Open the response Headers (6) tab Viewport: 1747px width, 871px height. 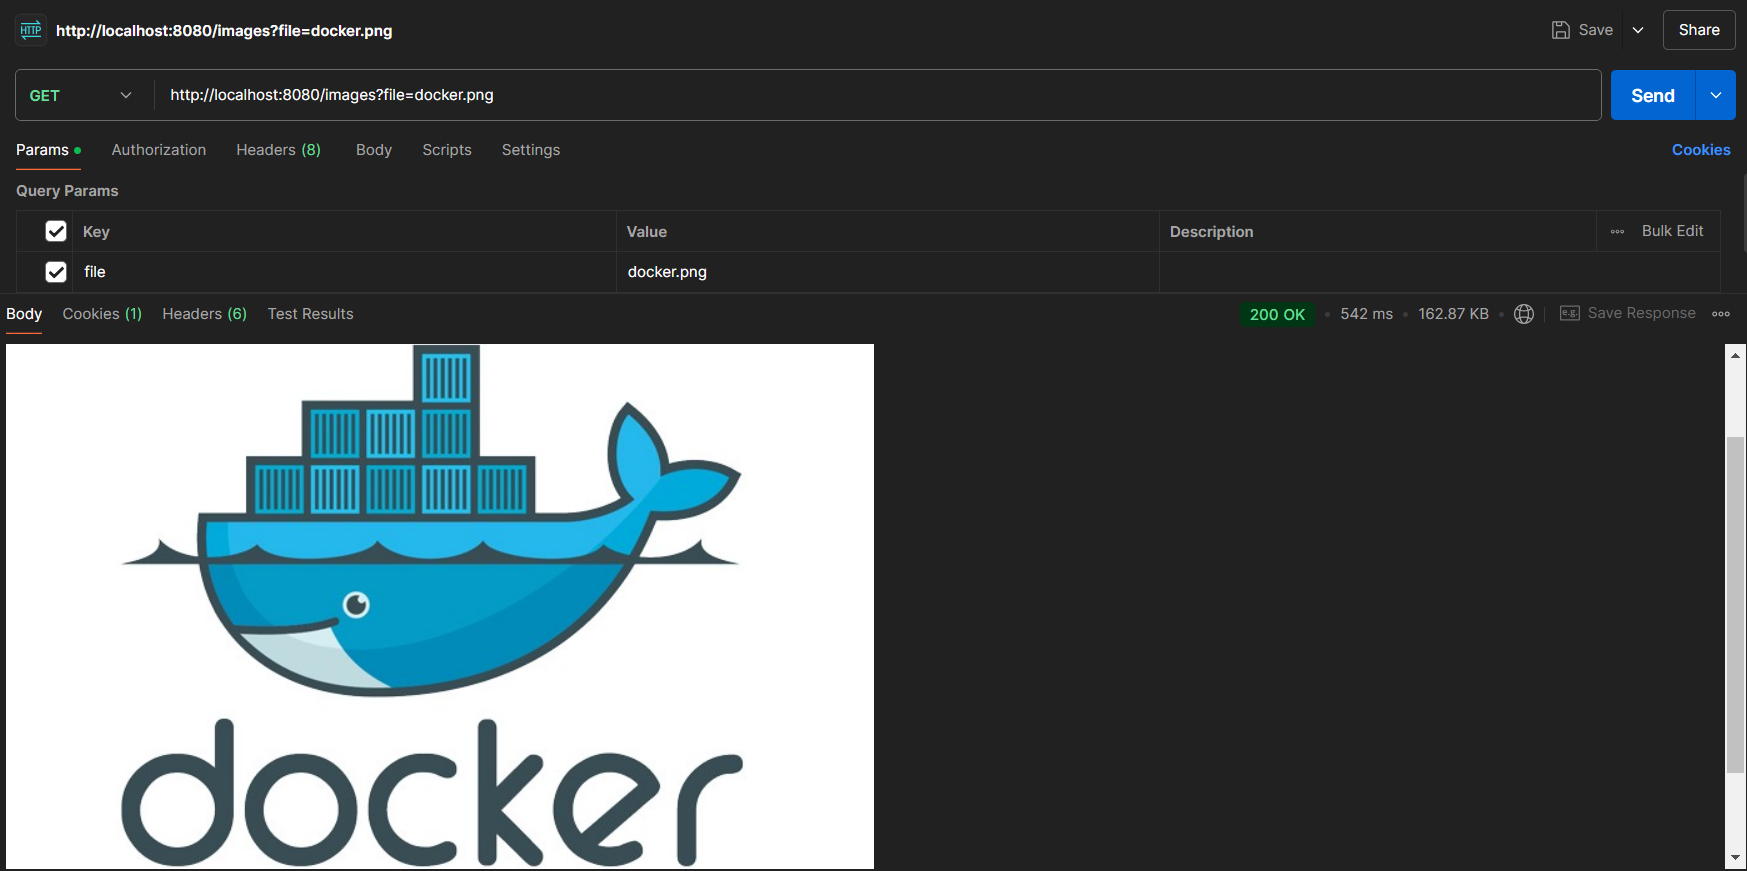click(204, 314)
